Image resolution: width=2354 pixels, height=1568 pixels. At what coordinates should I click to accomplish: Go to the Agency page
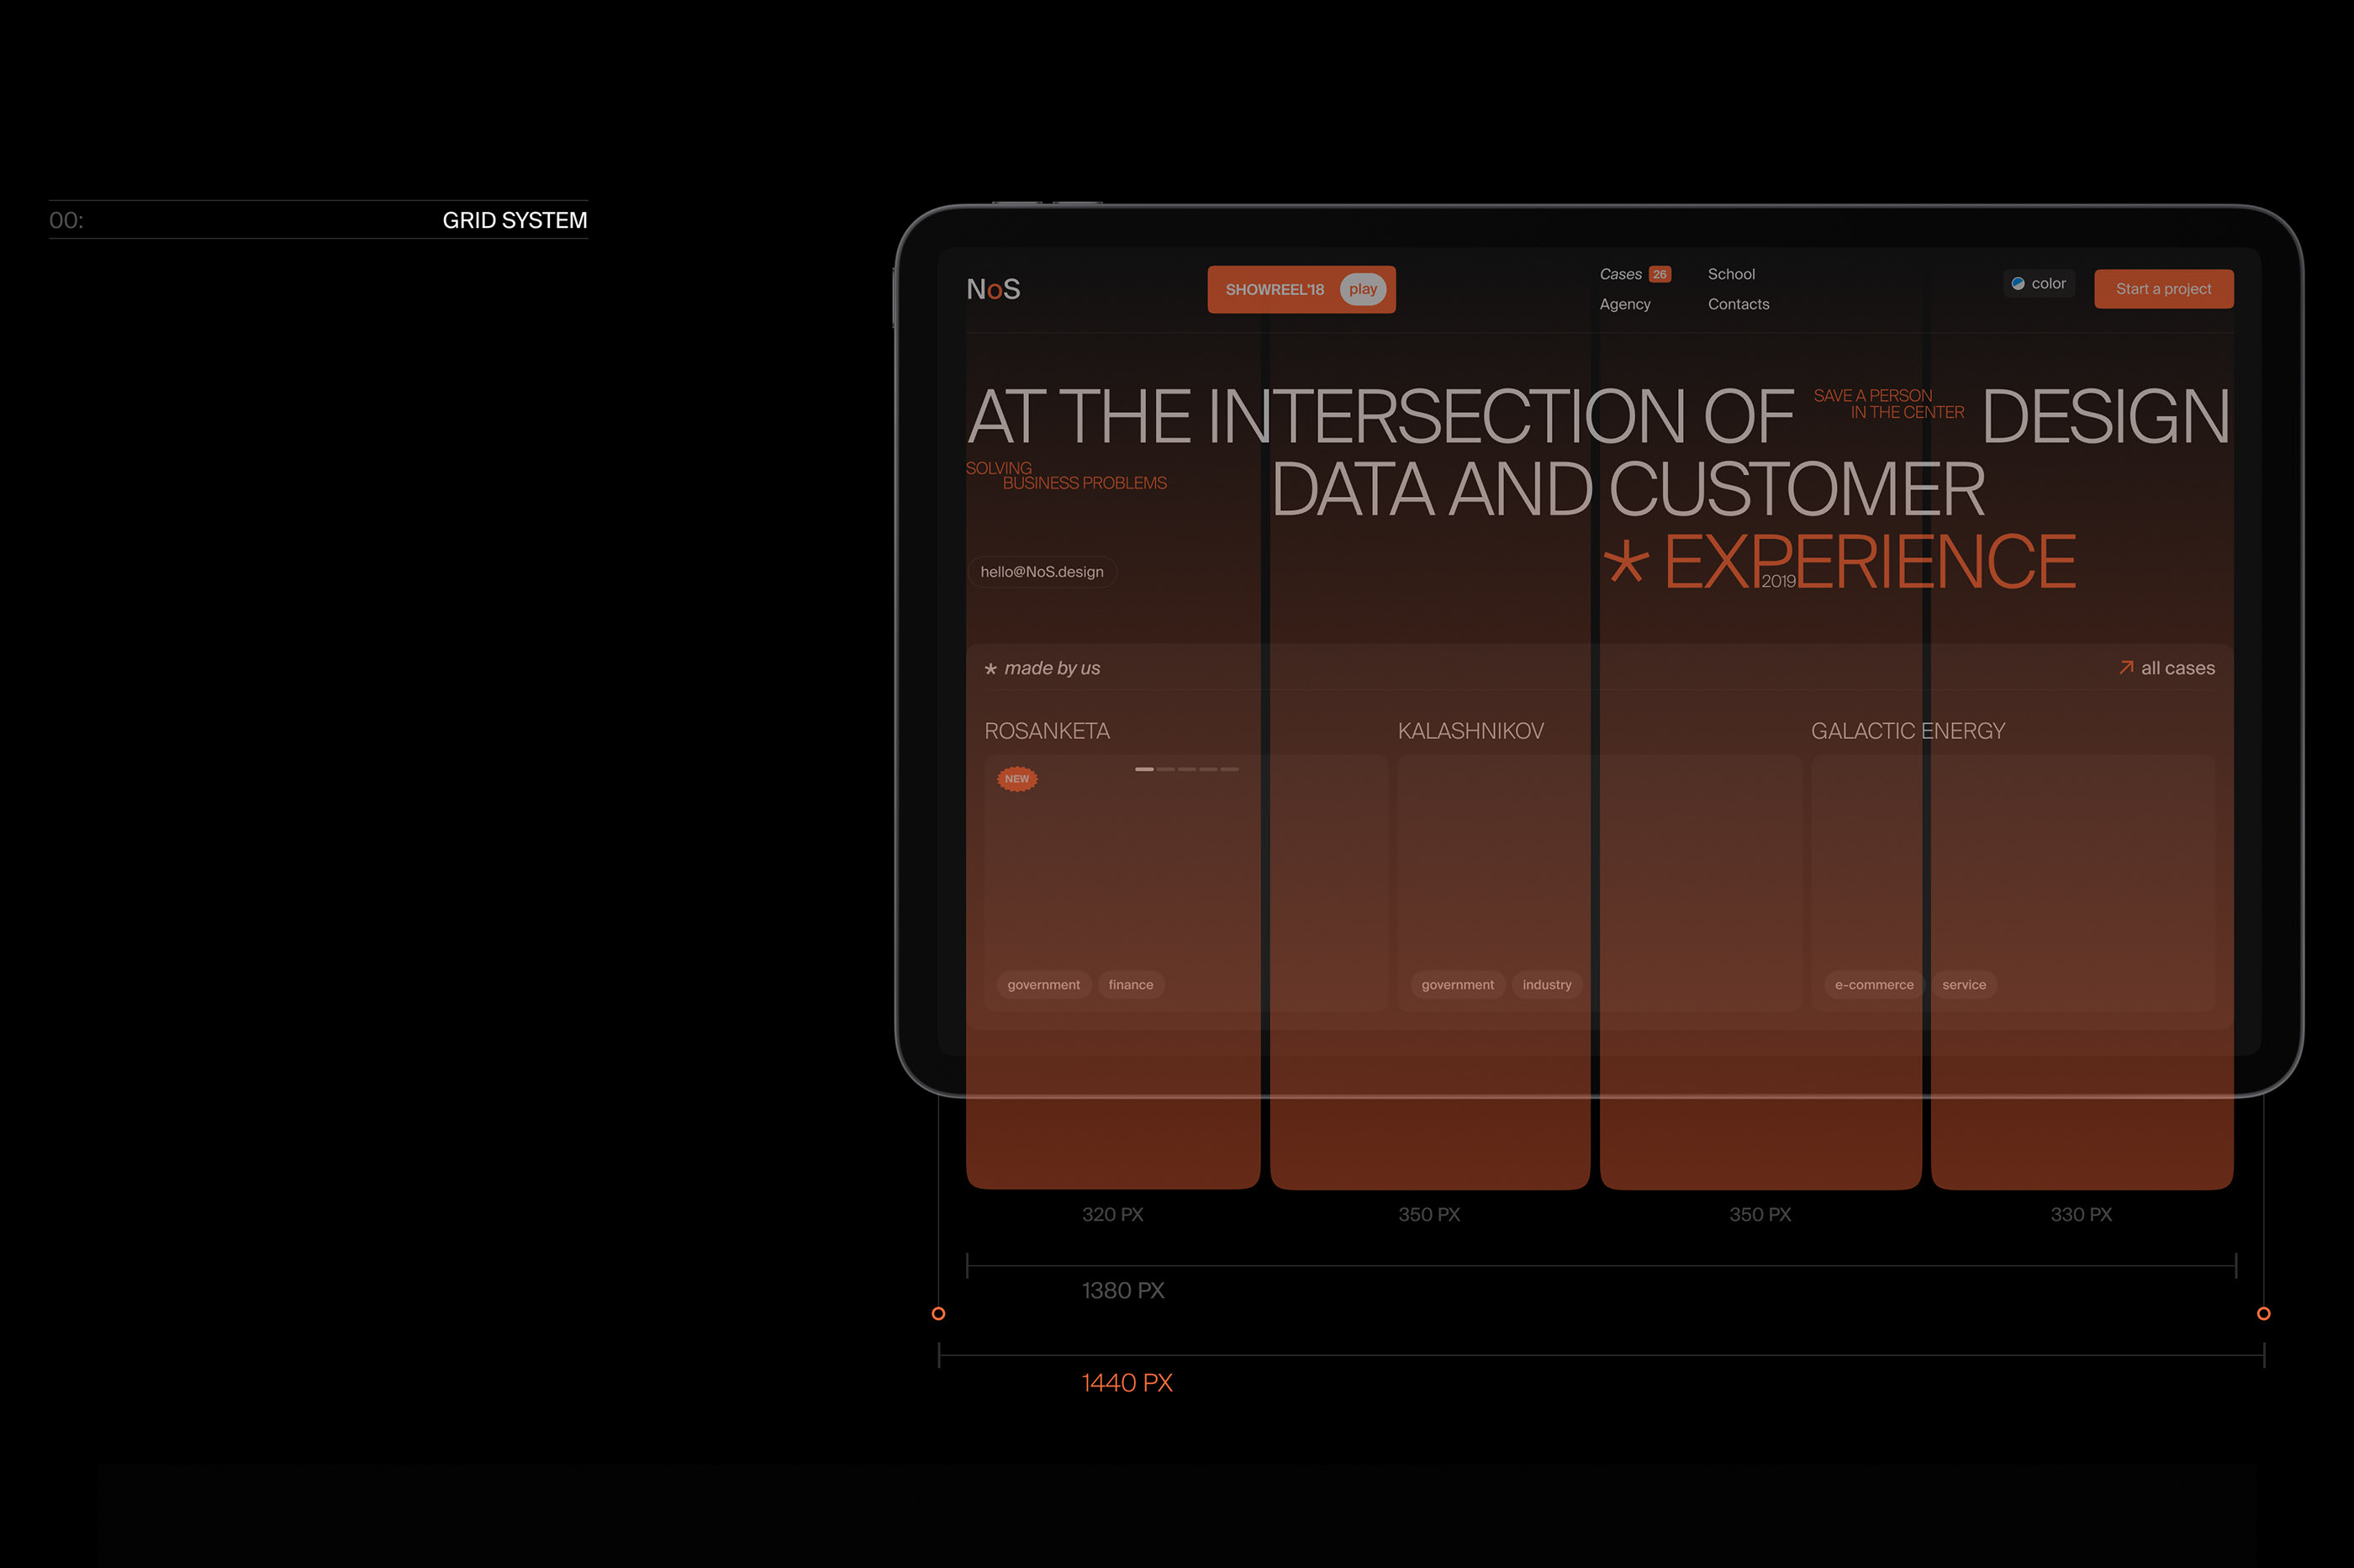tap(1624, 304)
